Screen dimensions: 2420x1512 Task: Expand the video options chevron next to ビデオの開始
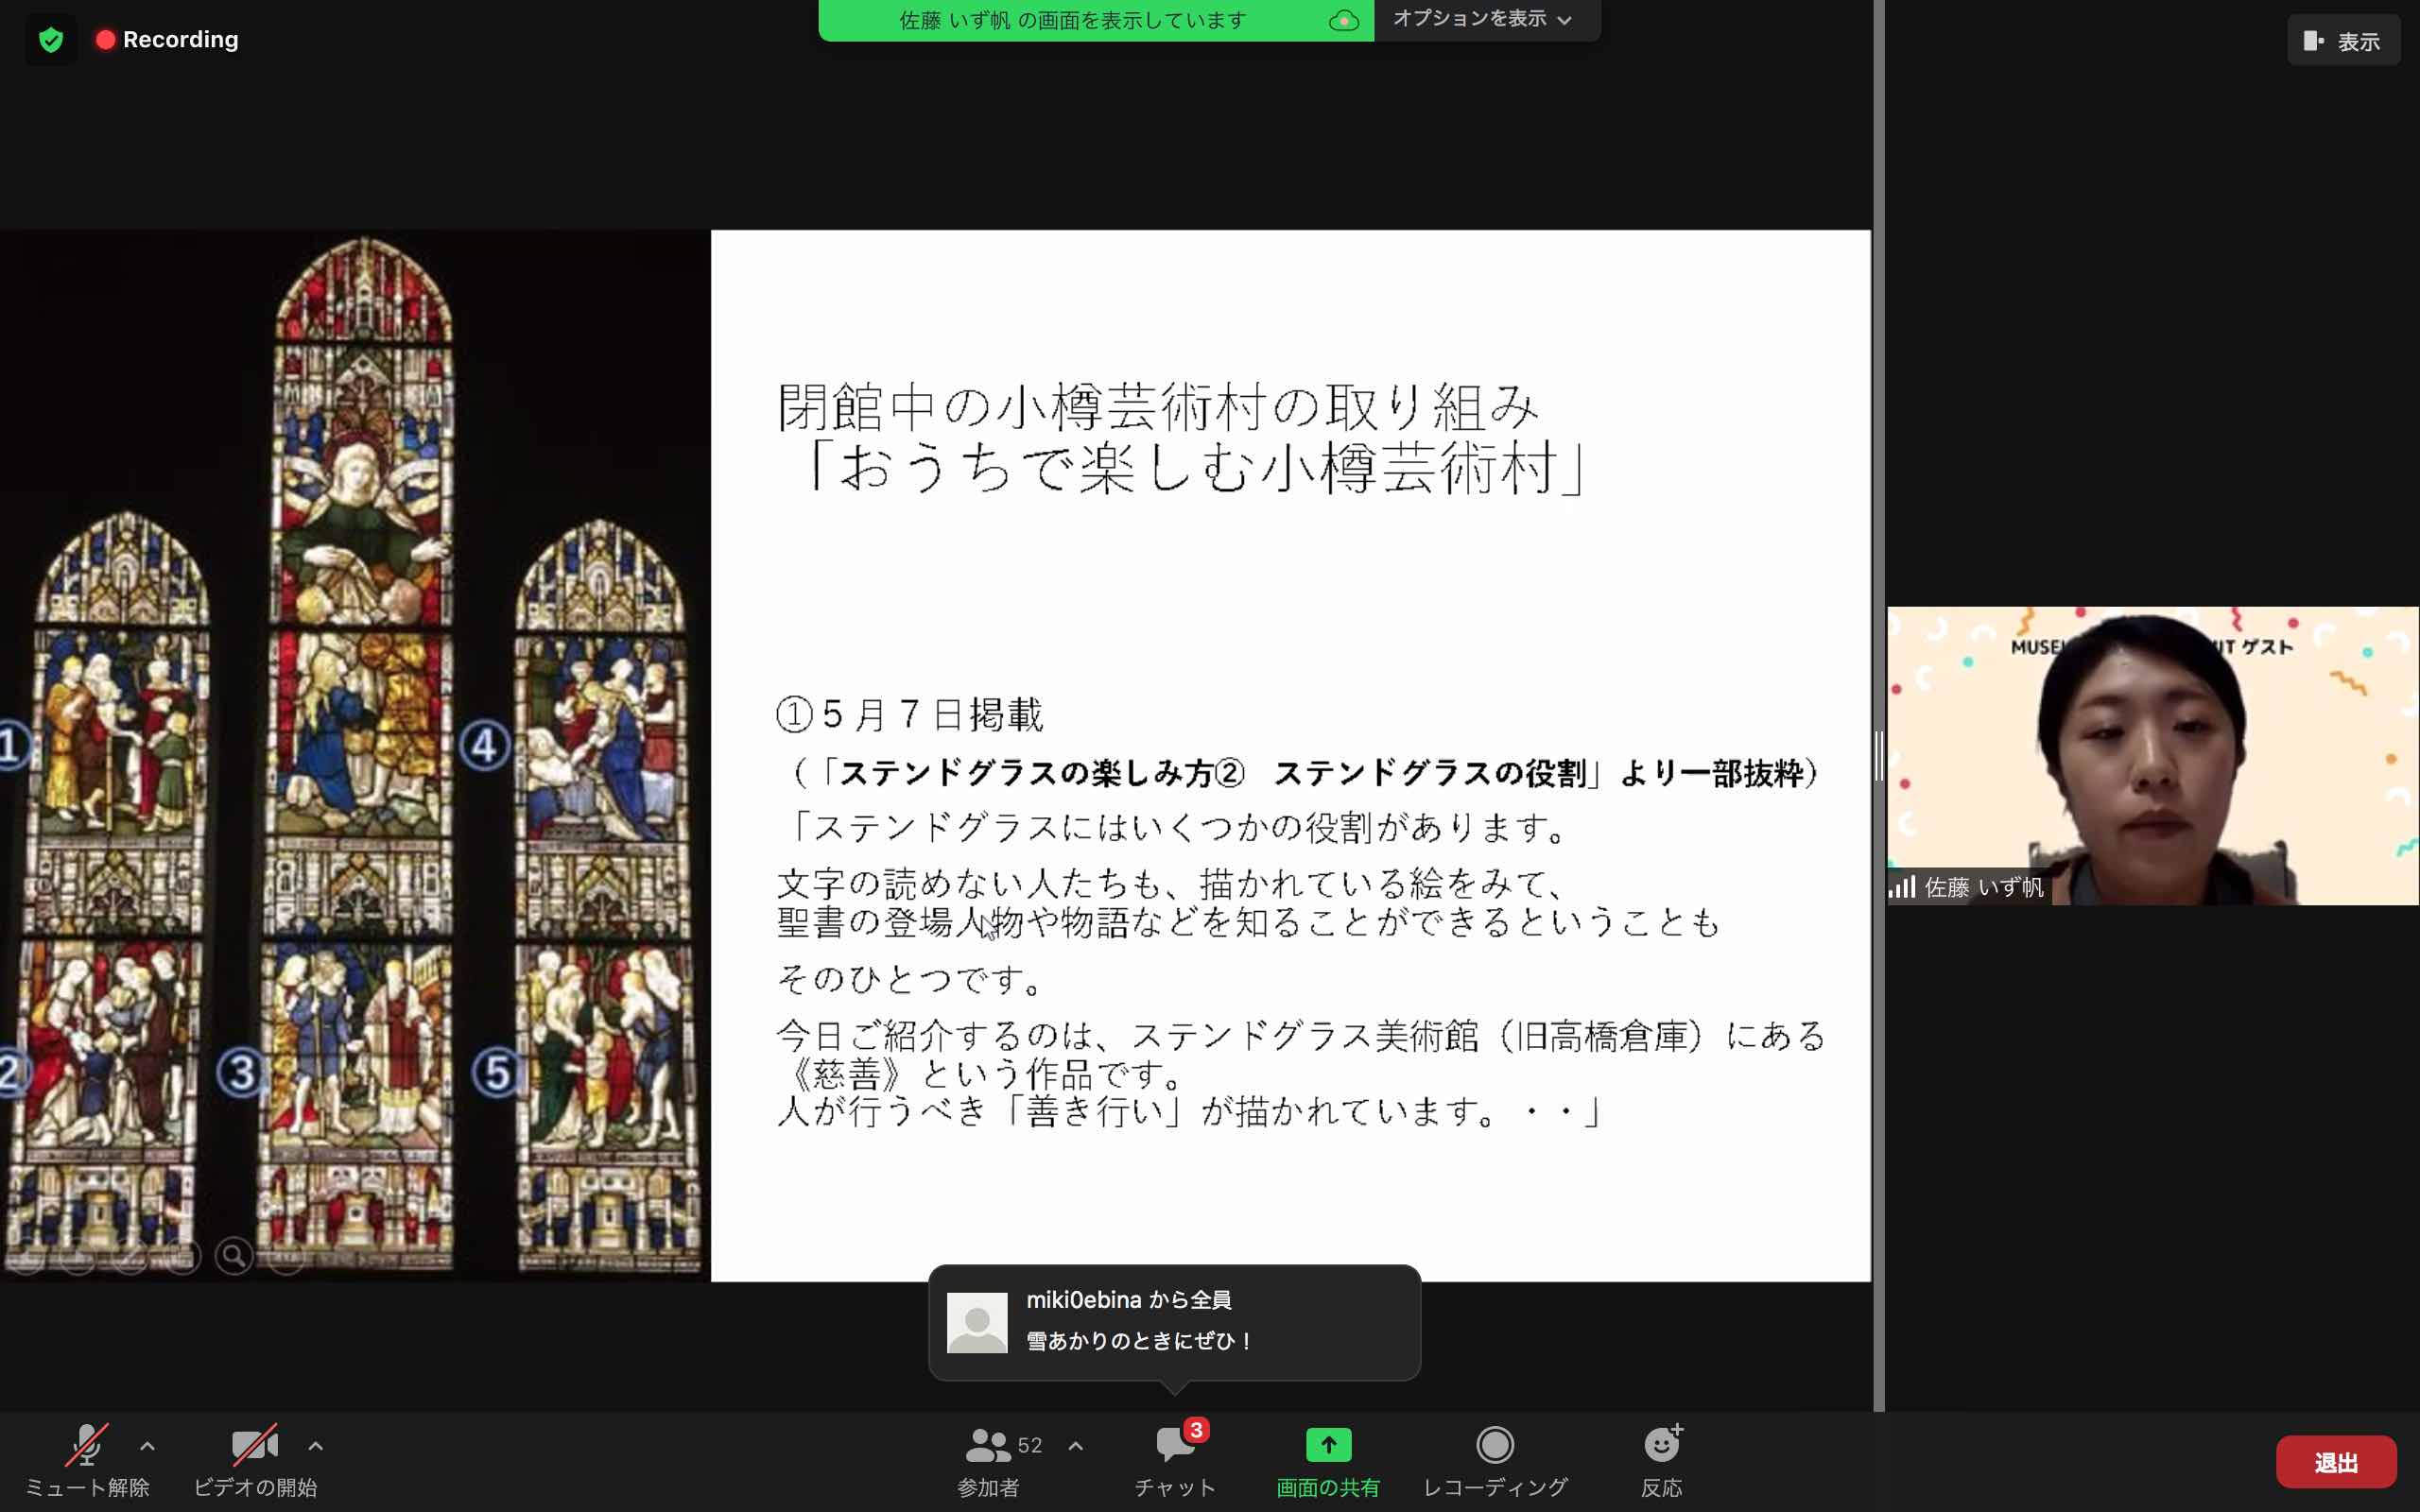315,1446
